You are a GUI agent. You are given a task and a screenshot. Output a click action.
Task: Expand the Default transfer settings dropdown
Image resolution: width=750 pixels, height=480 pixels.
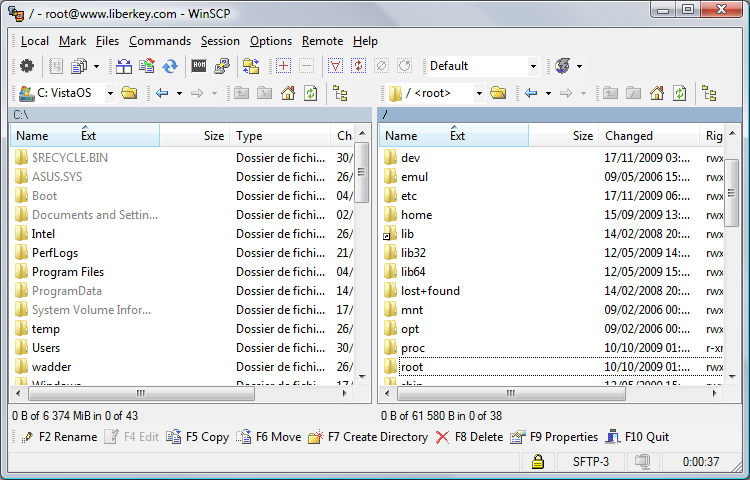[x=533, y=66]
